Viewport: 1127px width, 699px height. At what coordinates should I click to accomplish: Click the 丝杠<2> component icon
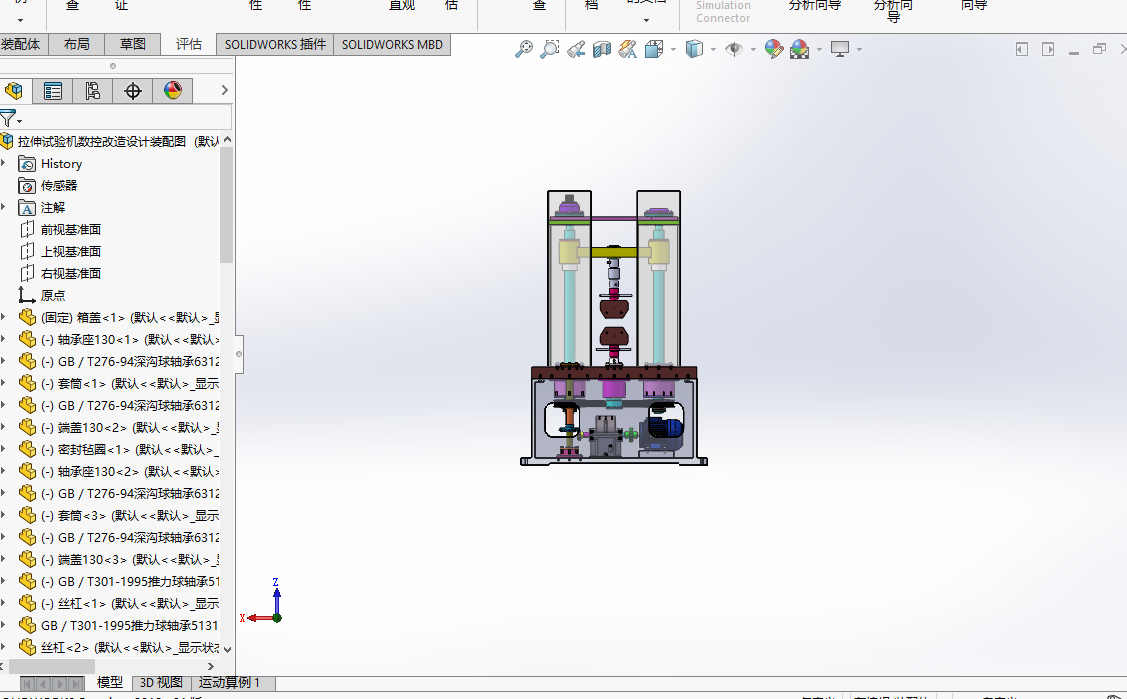pos(27,647)
